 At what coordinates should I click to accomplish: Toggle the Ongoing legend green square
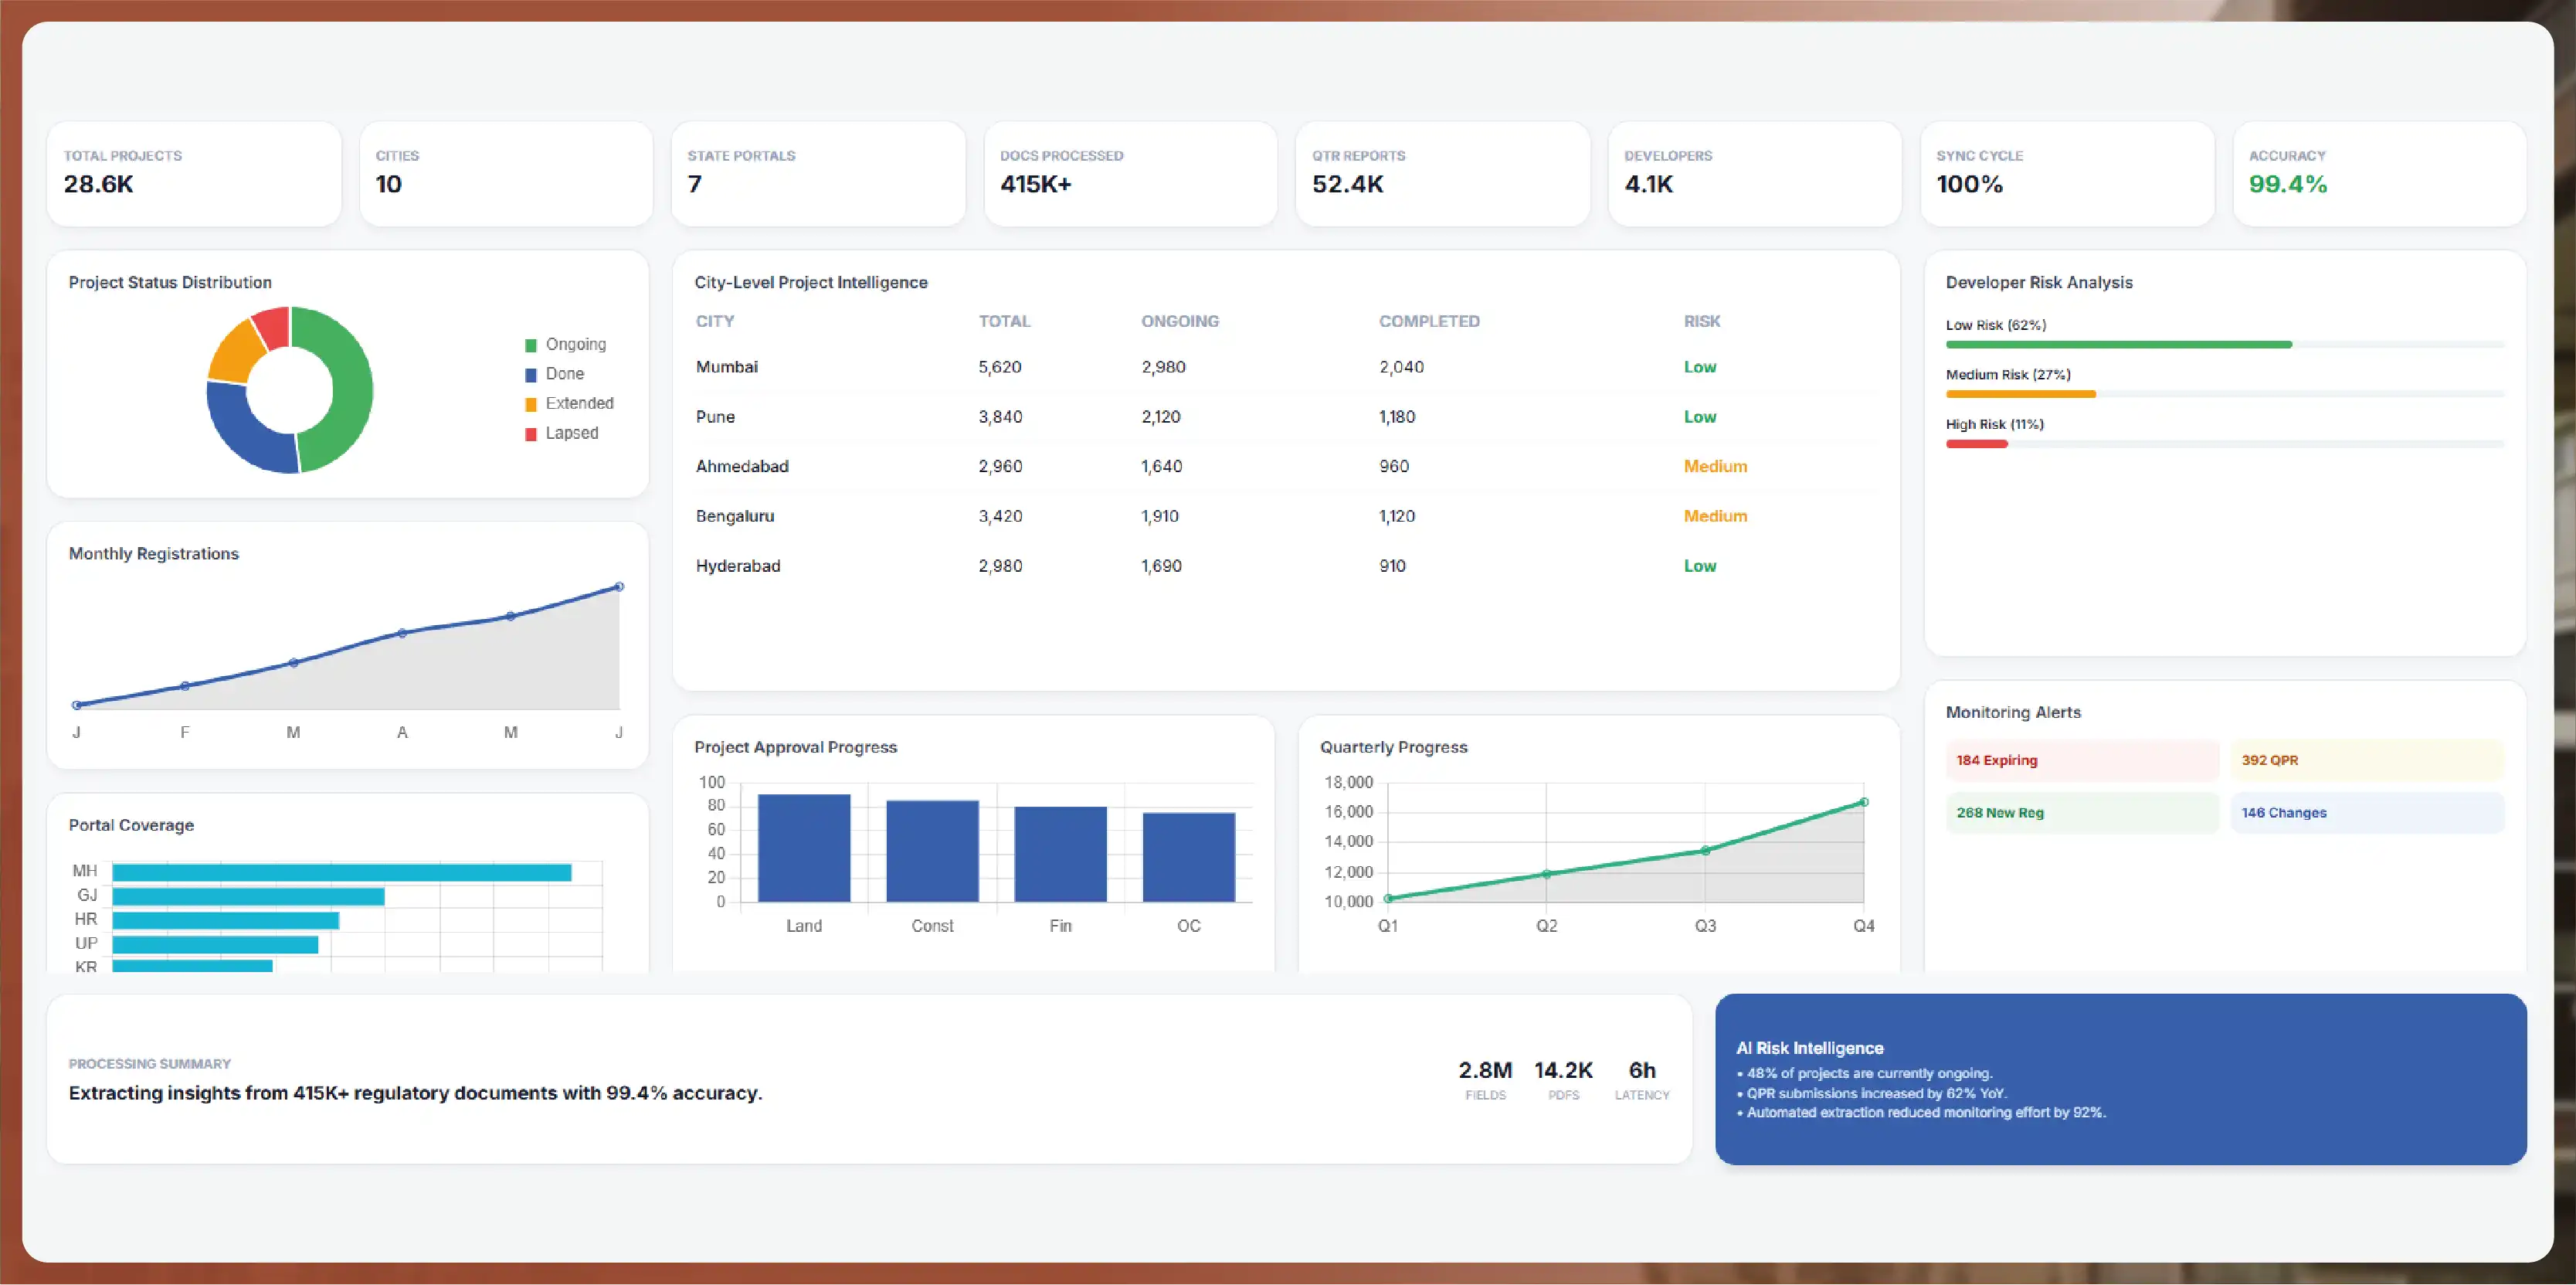tap(531, 345)
